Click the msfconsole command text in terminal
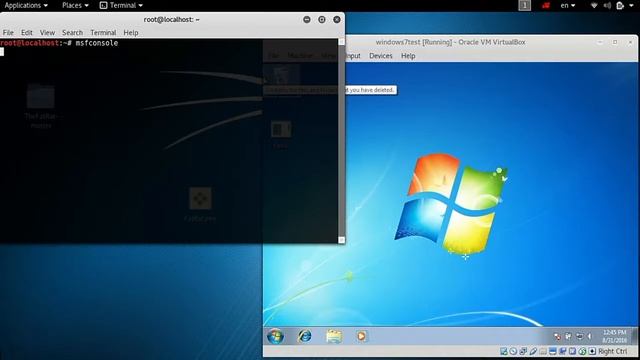 97,43
